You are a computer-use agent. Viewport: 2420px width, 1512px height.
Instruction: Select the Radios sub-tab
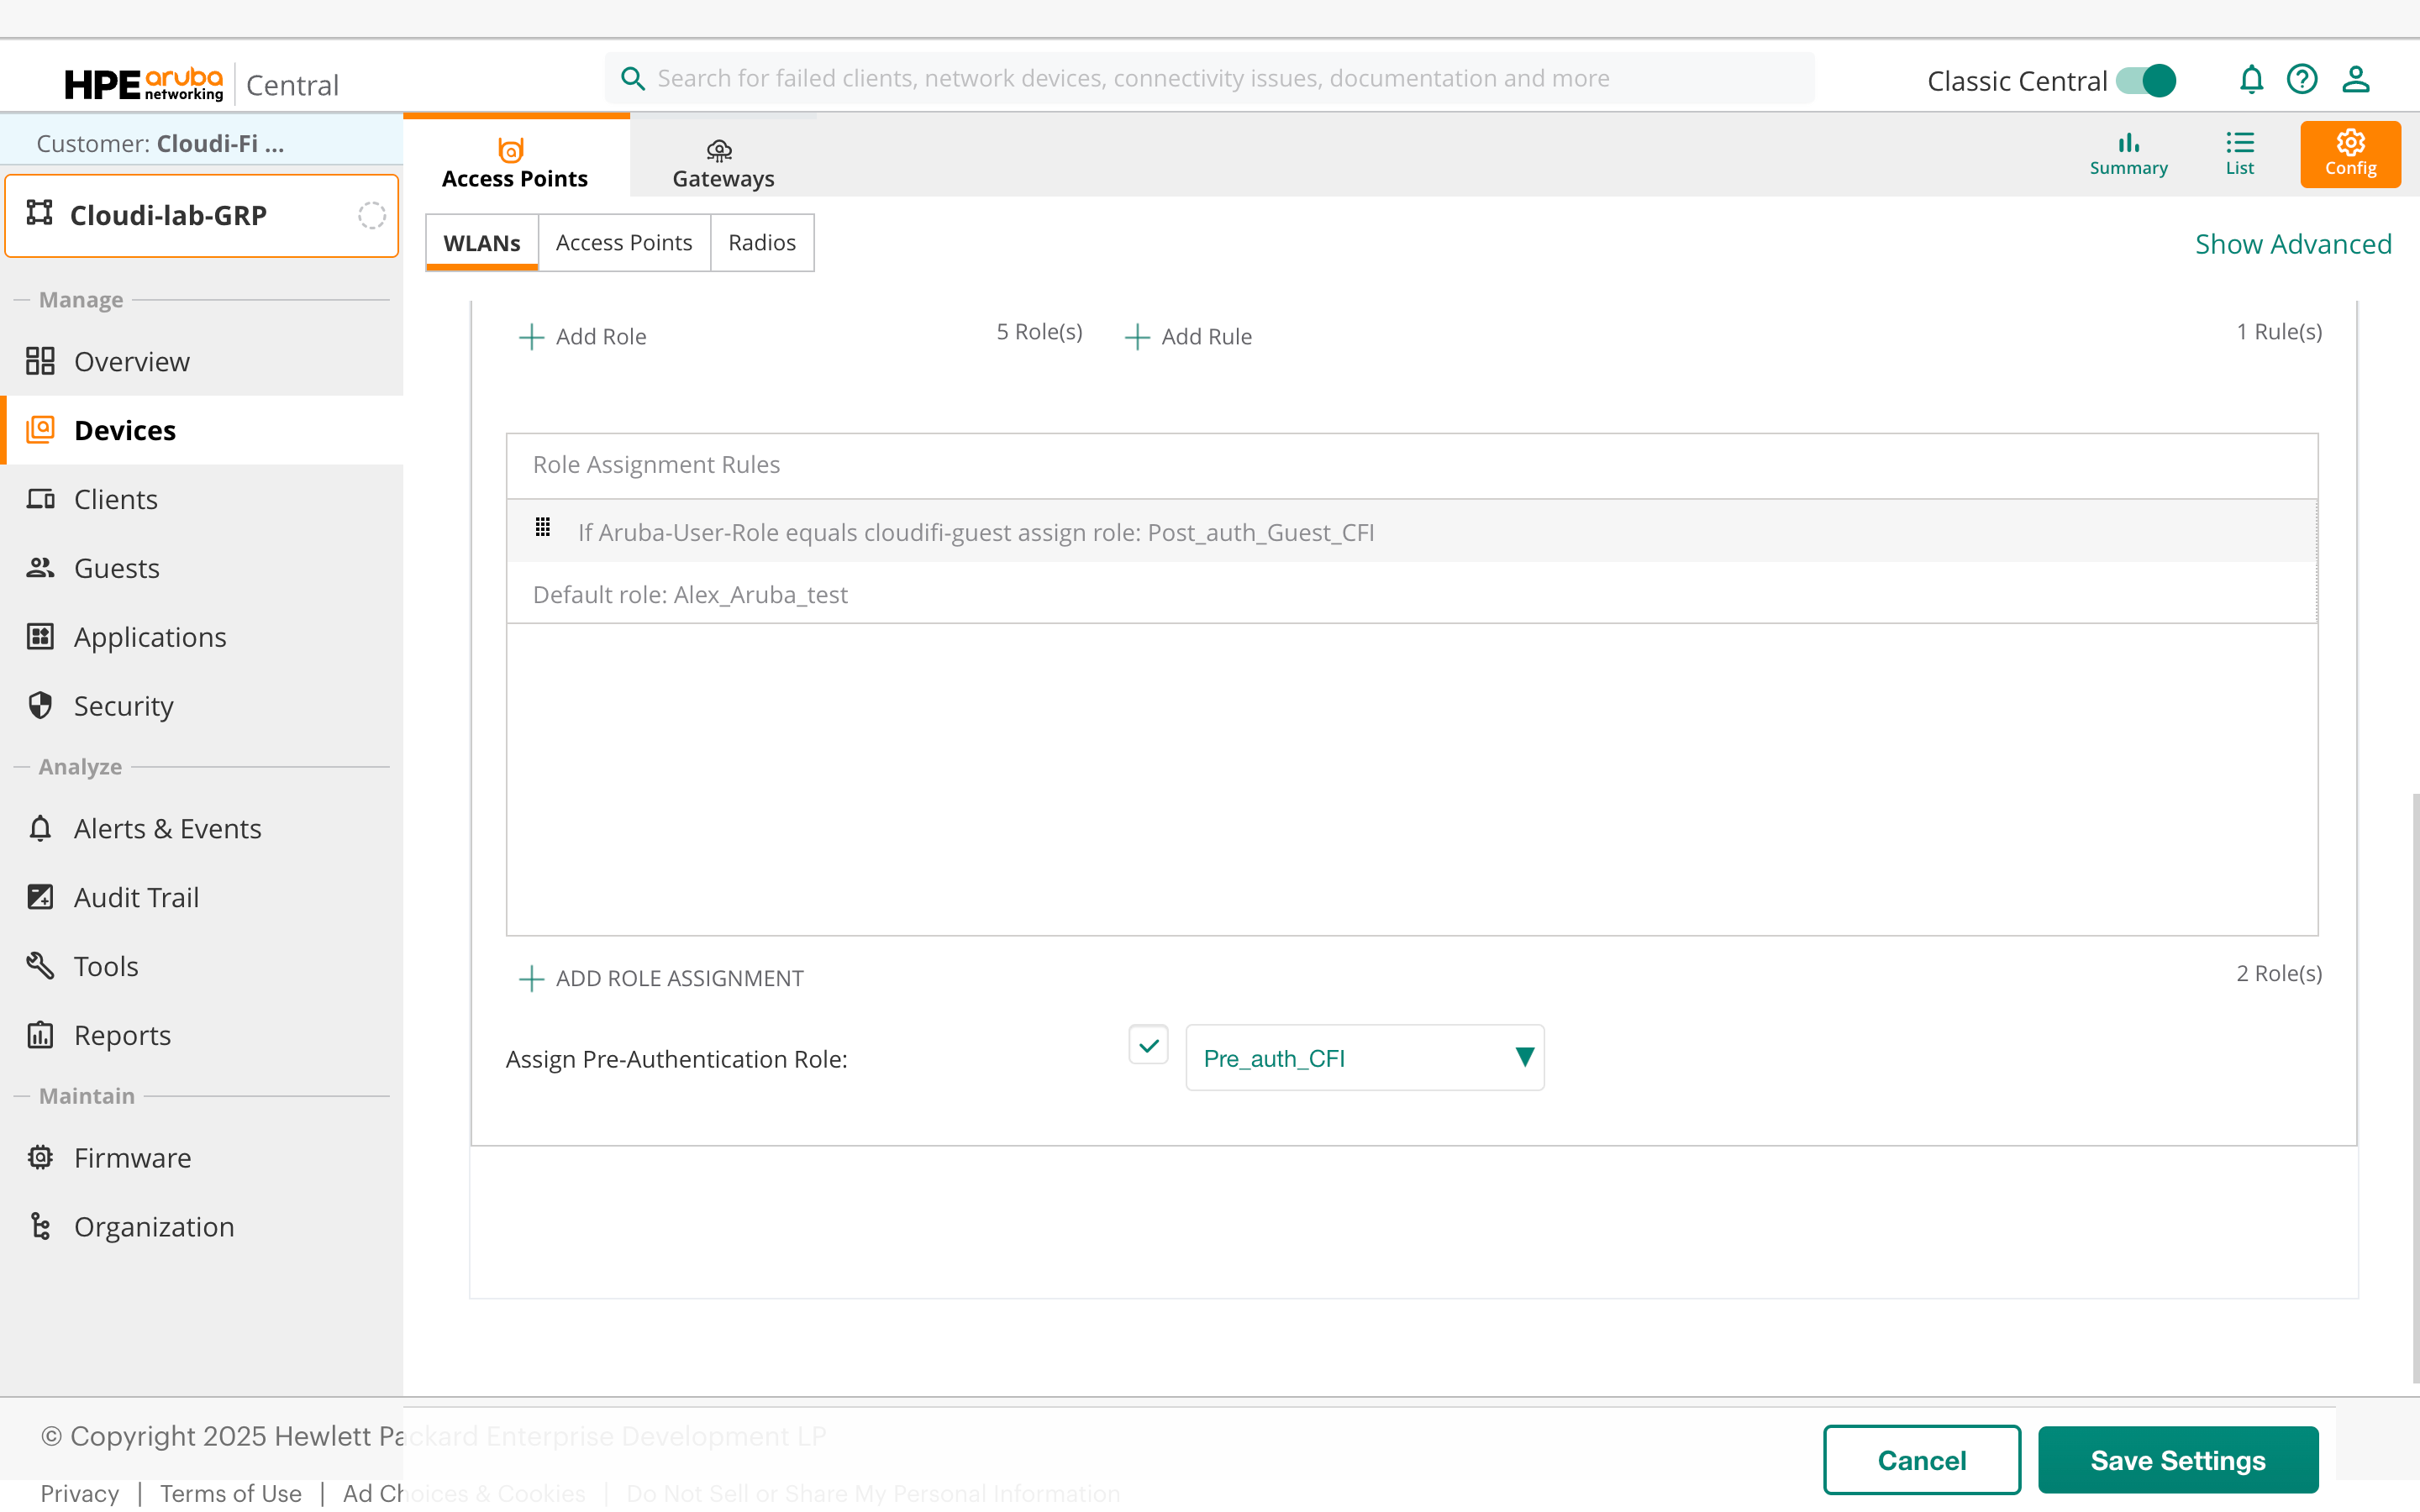tap(761, 243)
